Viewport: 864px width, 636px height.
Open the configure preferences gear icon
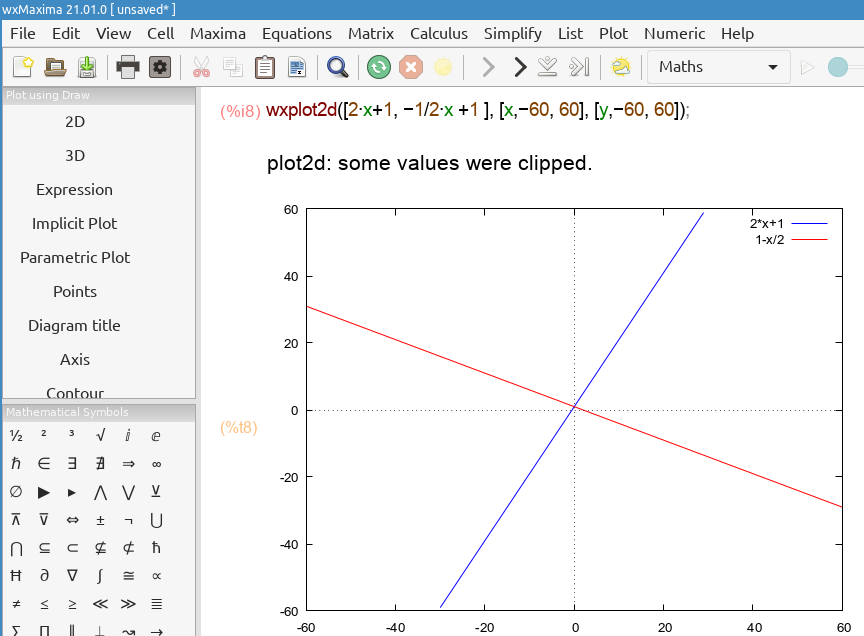click(x=160, y=67)
